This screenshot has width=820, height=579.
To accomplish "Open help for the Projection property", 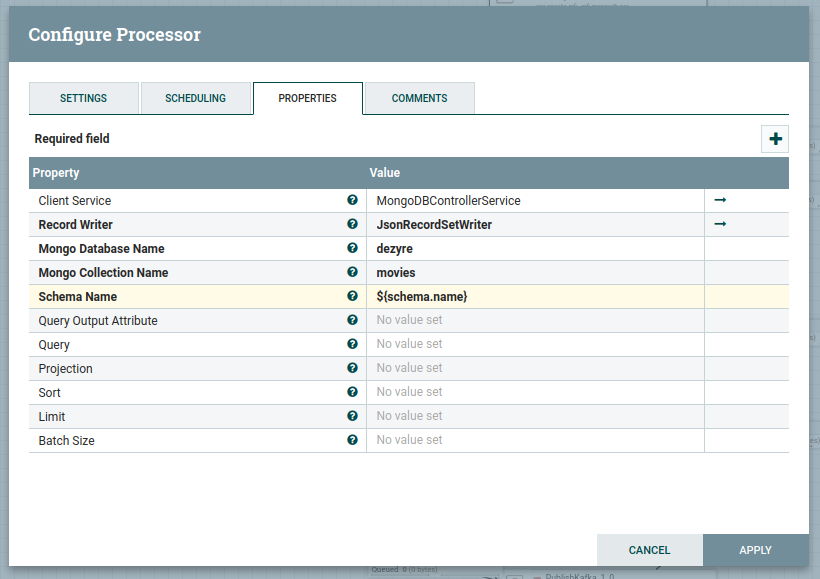I will click(352, 368).
